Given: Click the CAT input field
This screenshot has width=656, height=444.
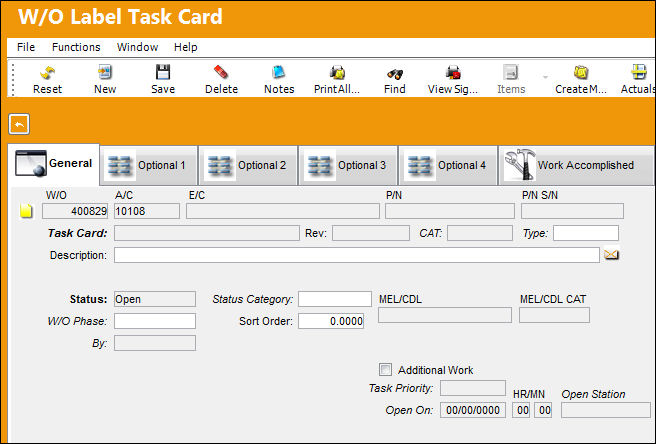Looking at the screenshot, I should click(x=479, y=233).
